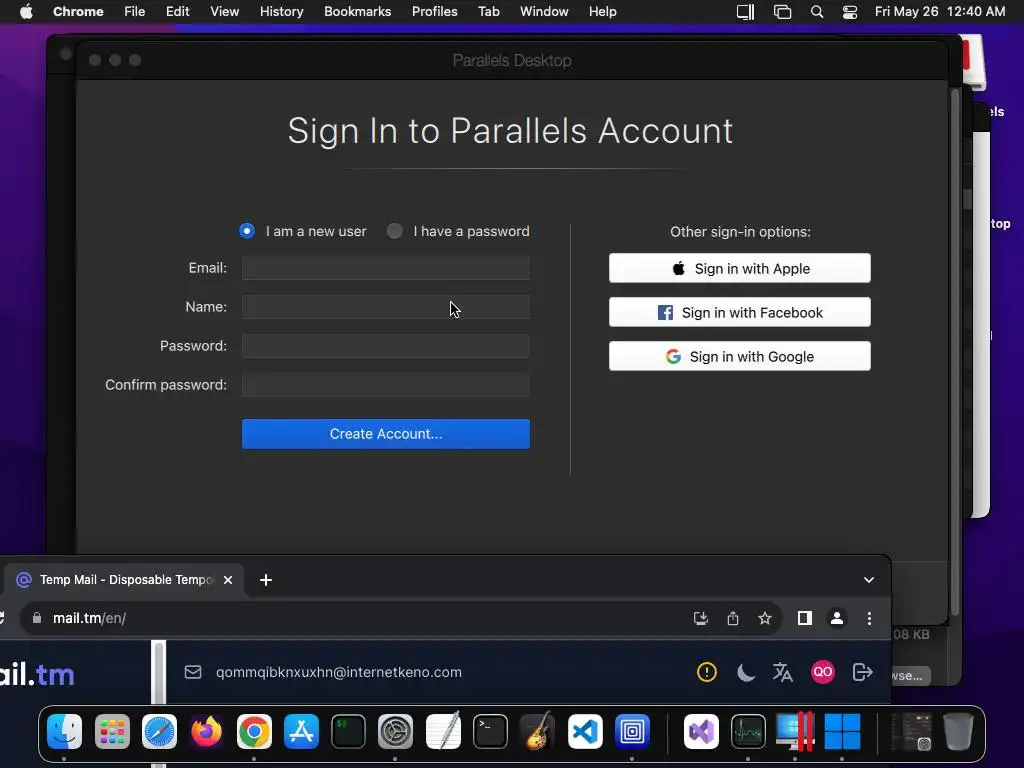Open Safari from the Dock

(x=159, y=731)
